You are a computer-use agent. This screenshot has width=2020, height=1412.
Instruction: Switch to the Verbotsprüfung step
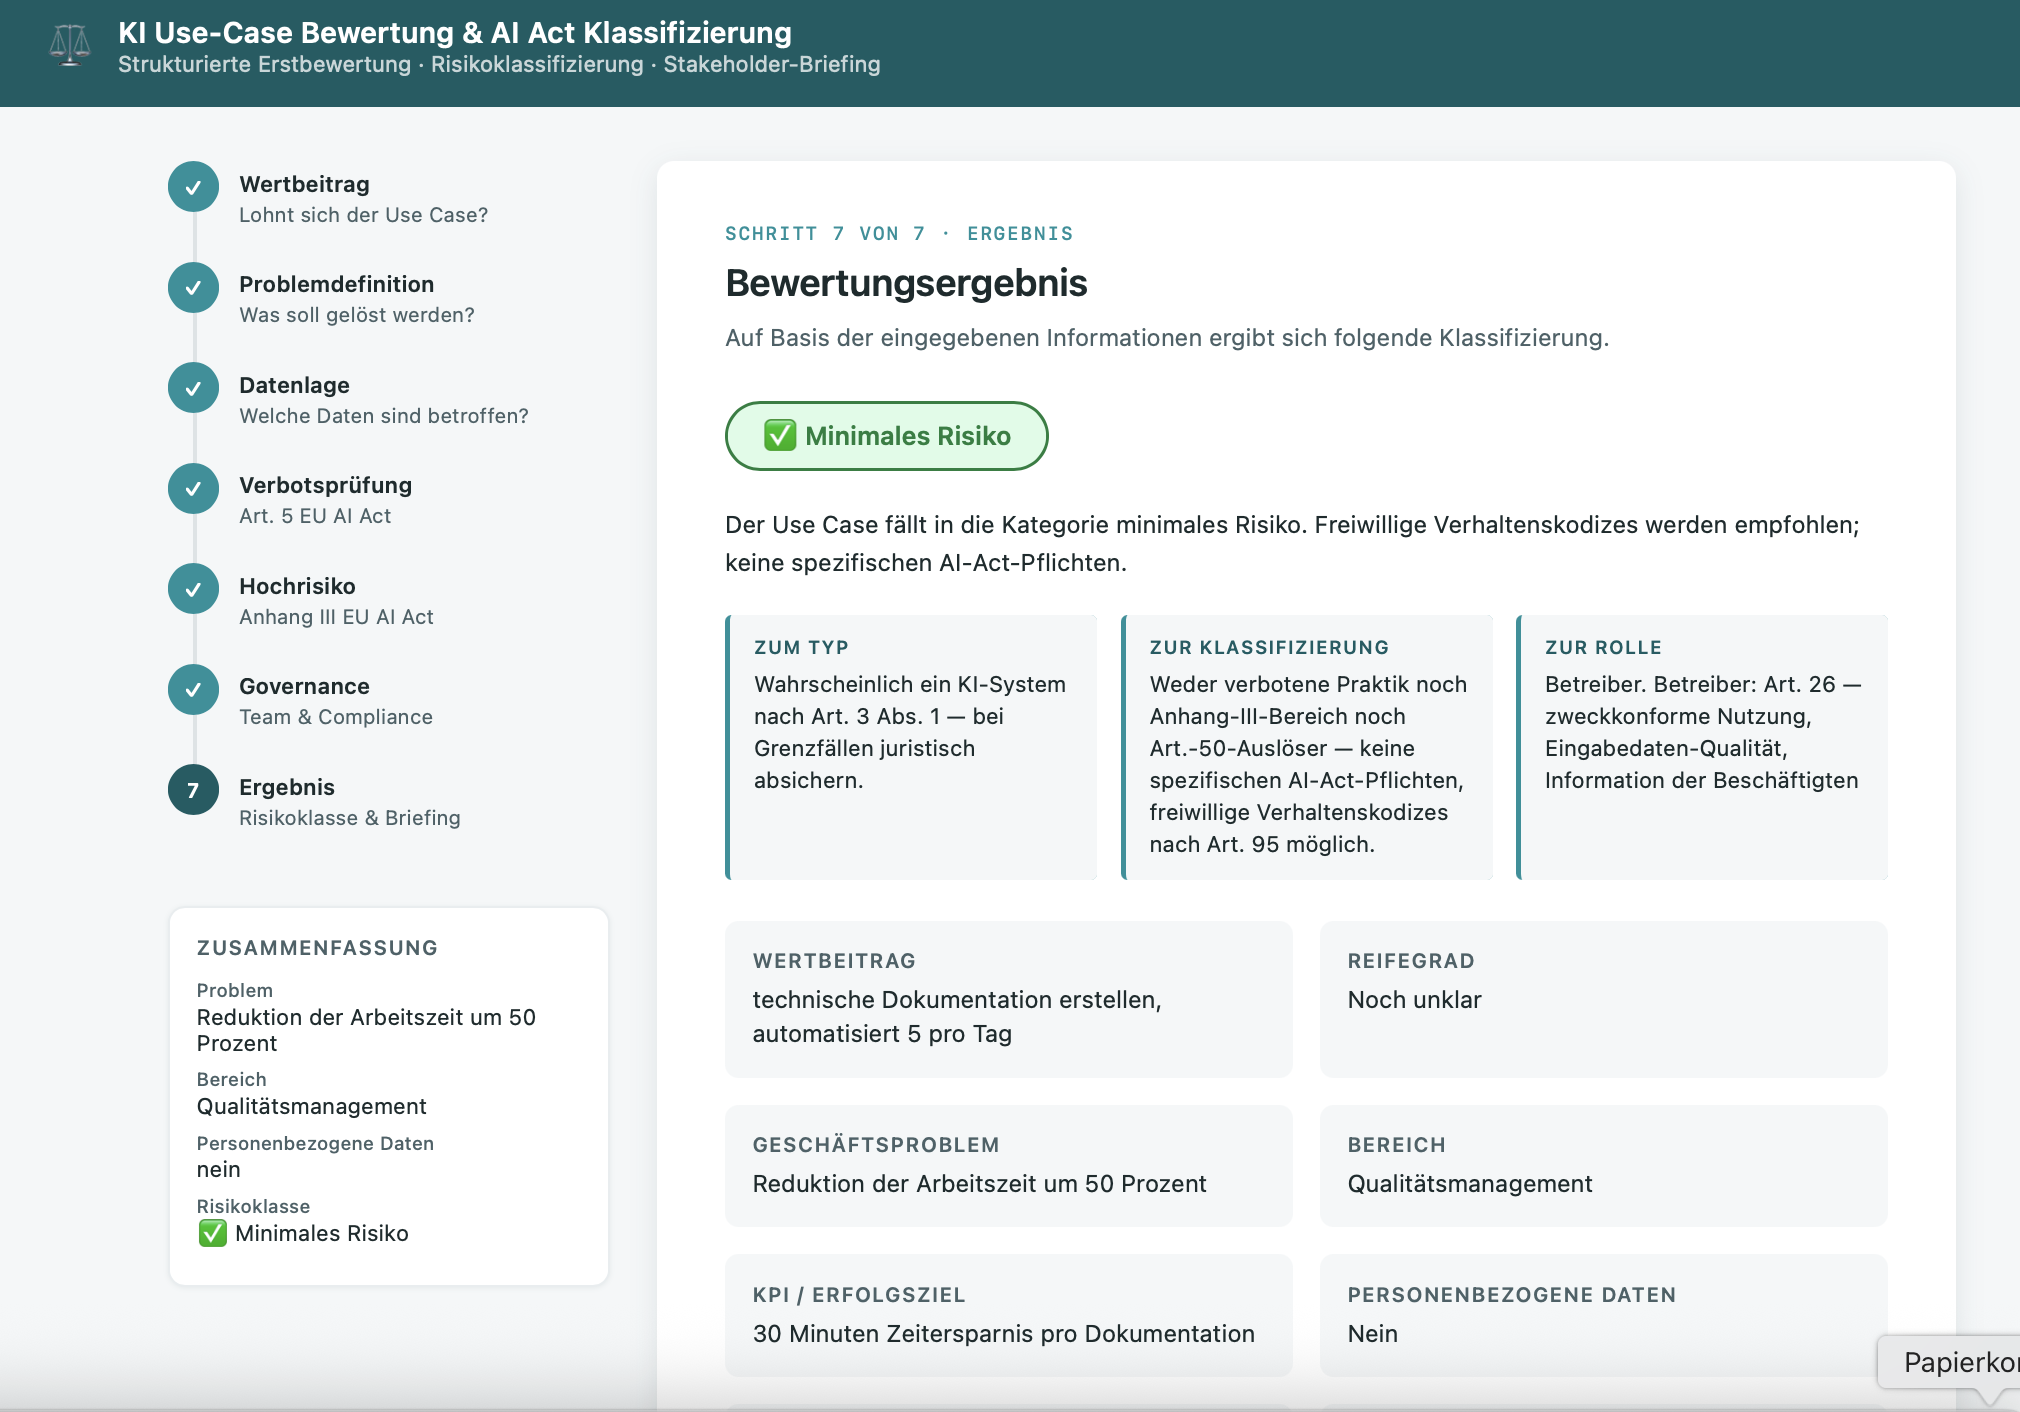(x=325, y=485)
